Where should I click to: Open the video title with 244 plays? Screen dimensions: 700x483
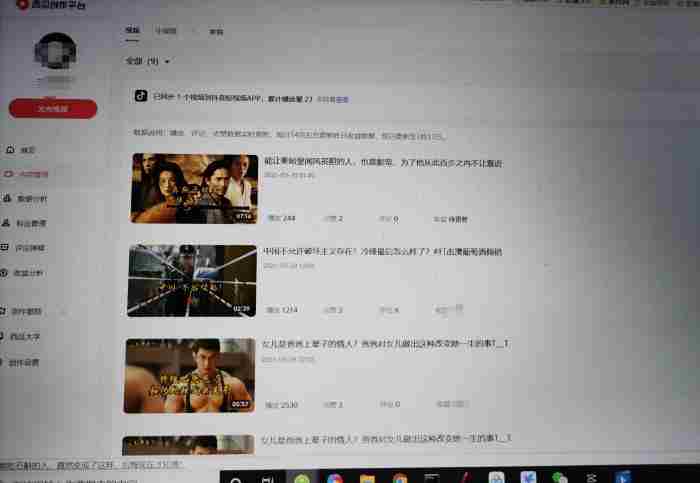click(383, 162)
